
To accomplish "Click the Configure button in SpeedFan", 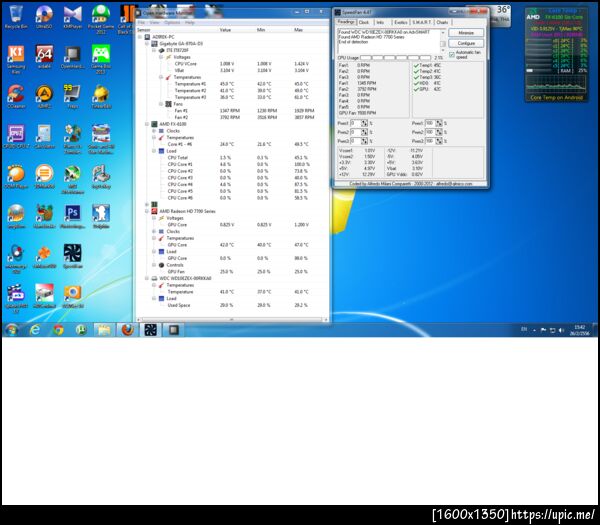I will [466, 44].
